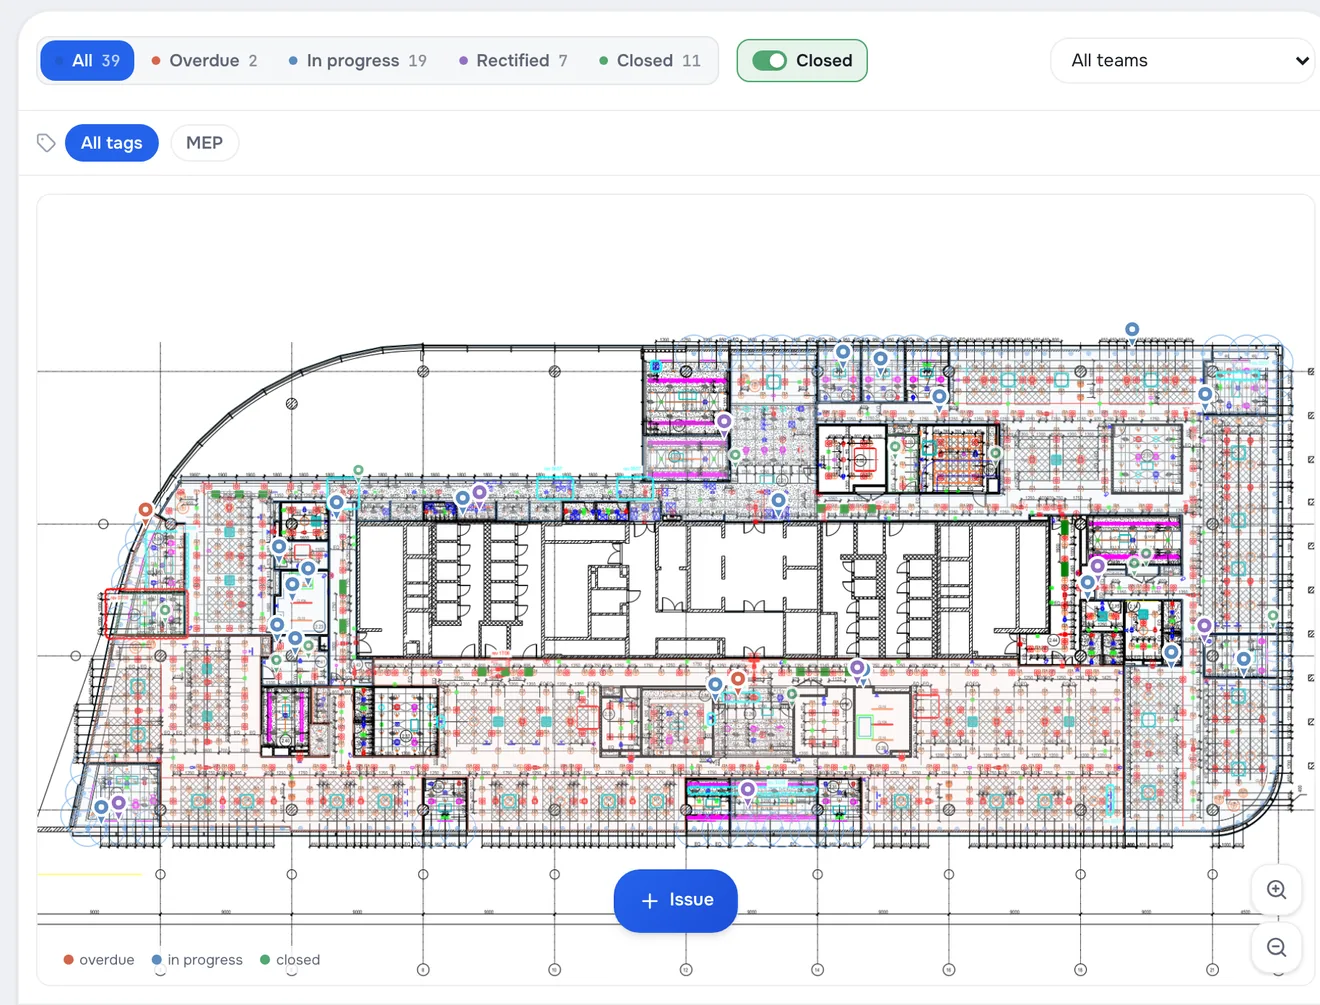Click the "in progress" legend label
This screenshot has width=1320, height=1005.
tap(205, 960)
